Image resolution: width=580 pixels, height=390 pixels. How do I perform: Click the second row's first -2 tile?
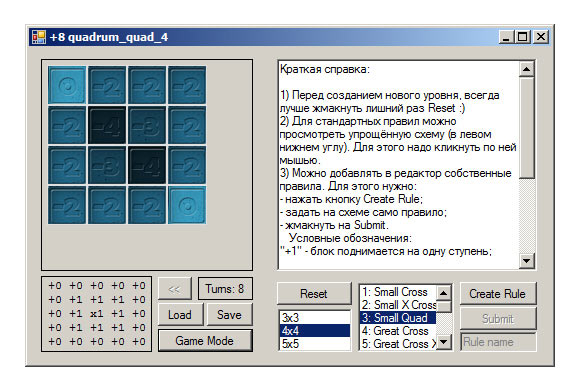[67, 125]
